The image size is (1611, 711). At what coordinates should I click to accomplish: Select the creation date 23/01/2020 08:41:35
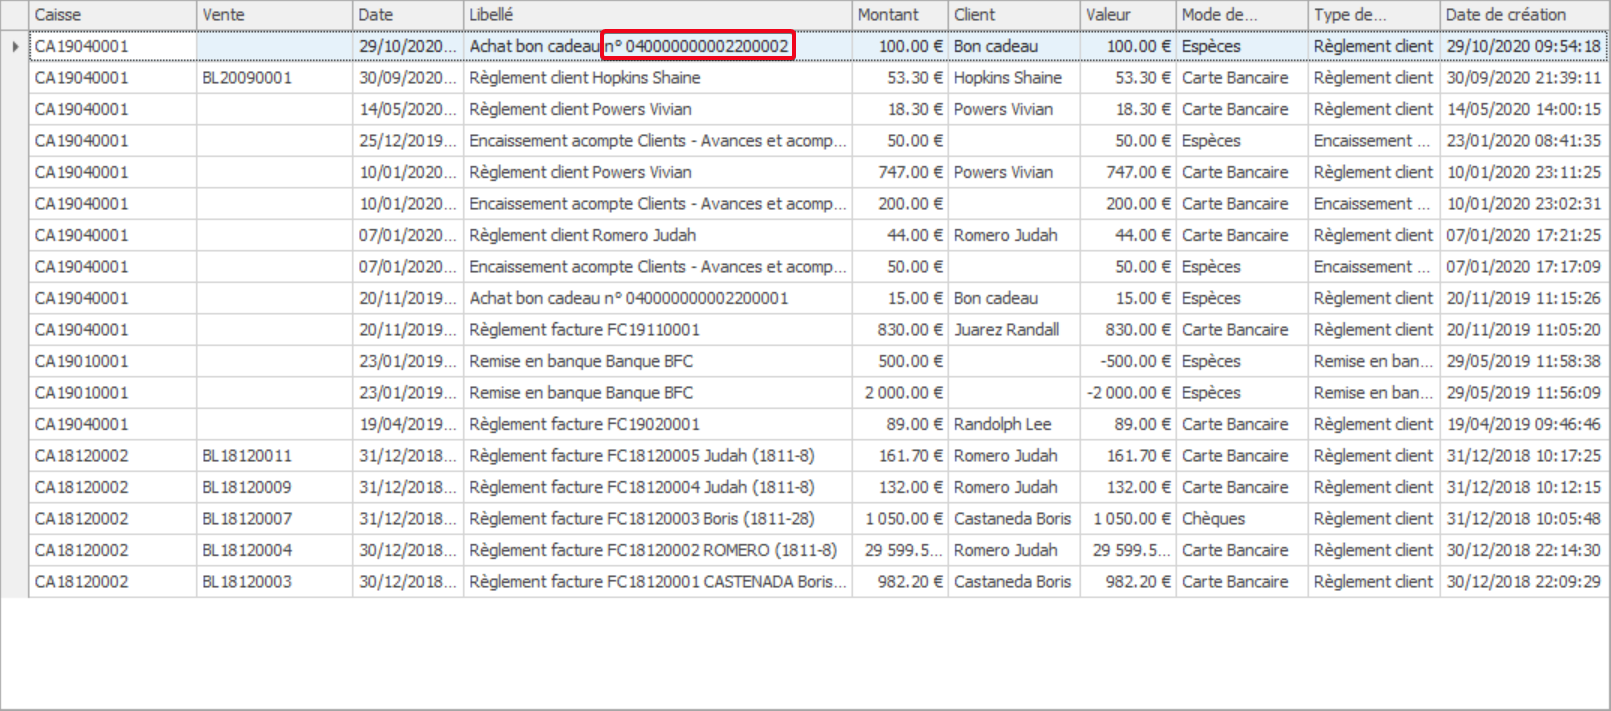pos(1524,141)
